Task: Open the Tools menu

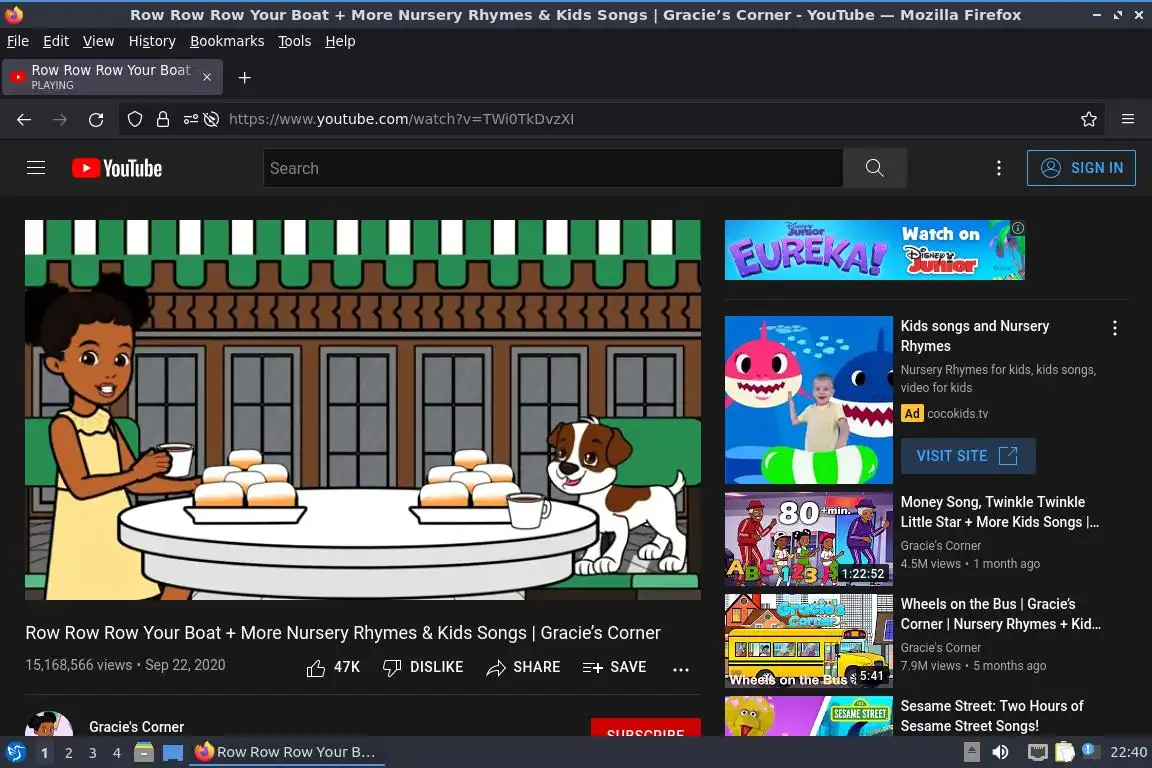Action: pyautogui.click(x=295, y=41)
